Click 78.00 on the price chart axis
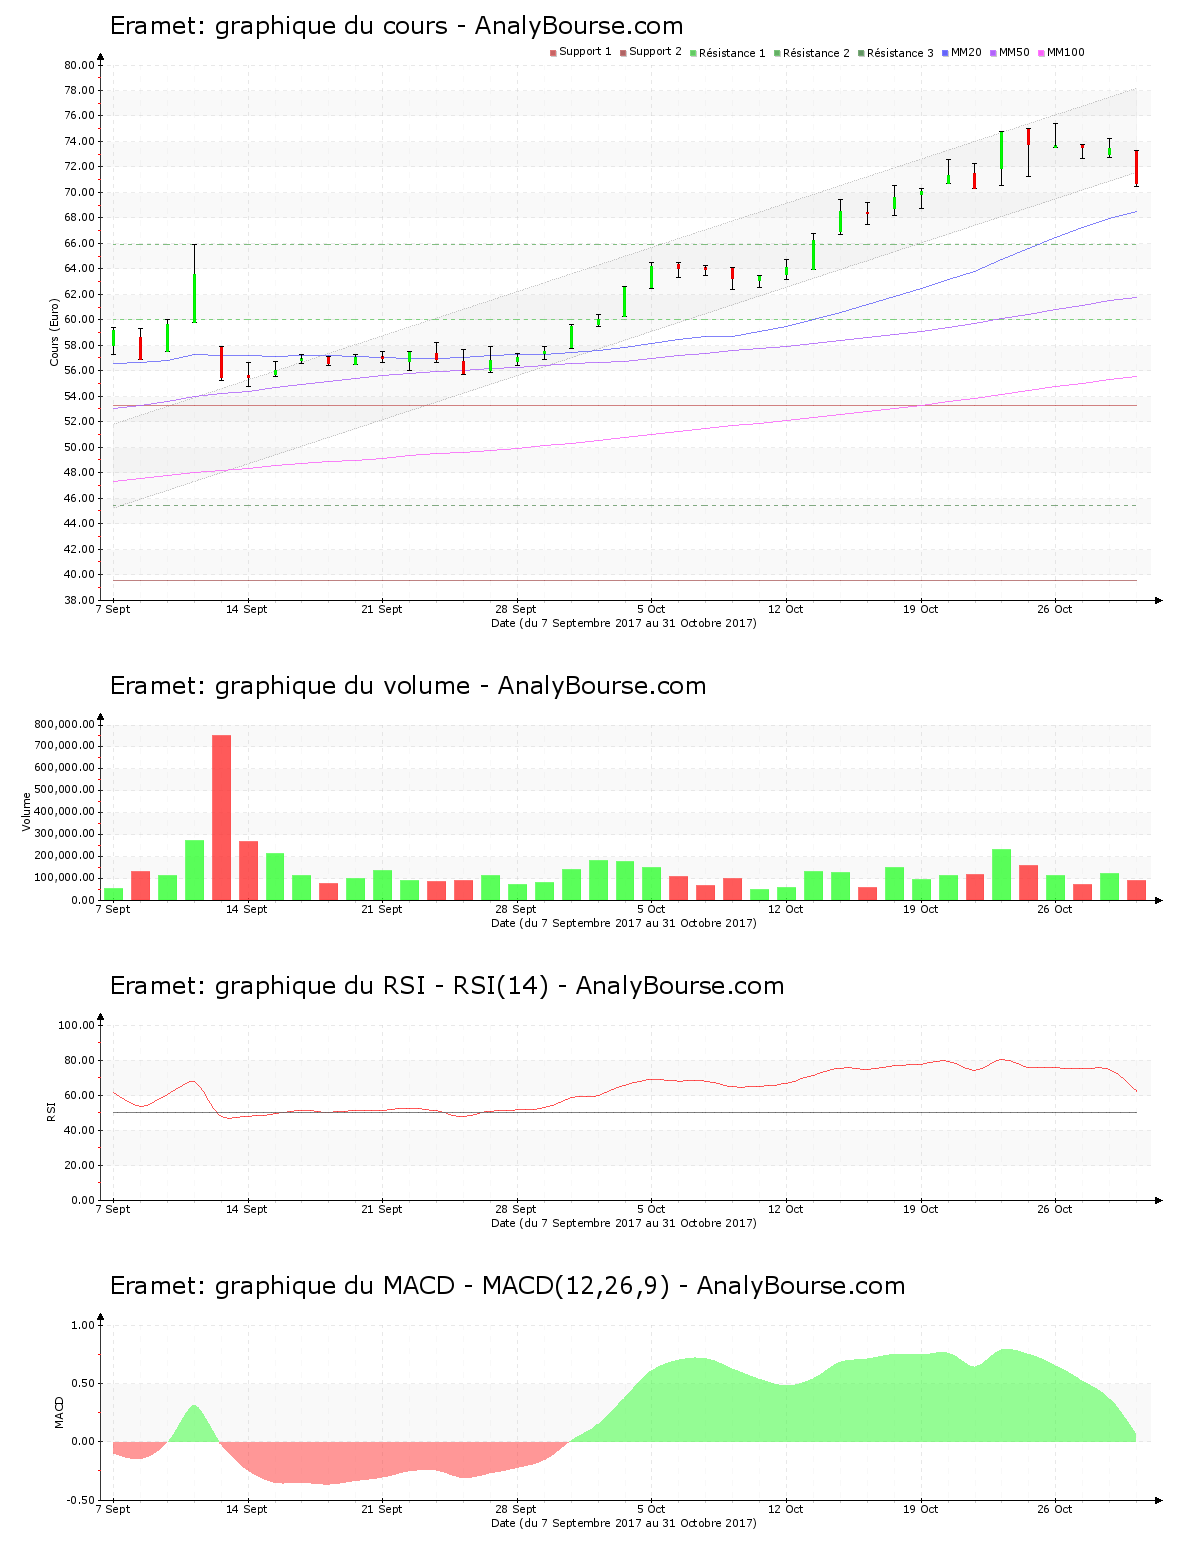This screenshot has height=1550, width=1200. point(79,91)
